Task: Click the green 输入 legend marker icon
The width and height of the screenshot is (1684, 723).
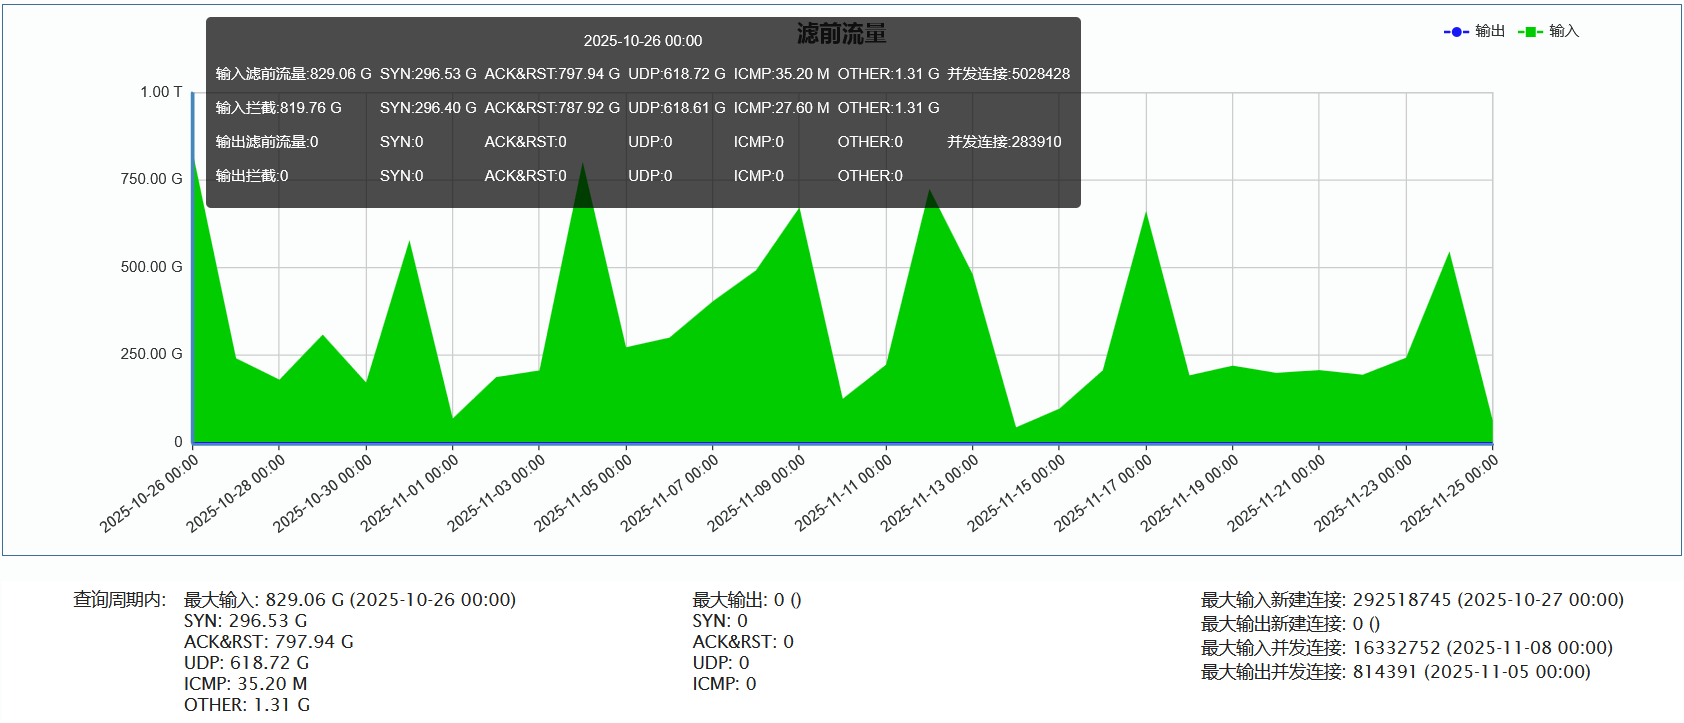Action: (x=1530, y=32)
